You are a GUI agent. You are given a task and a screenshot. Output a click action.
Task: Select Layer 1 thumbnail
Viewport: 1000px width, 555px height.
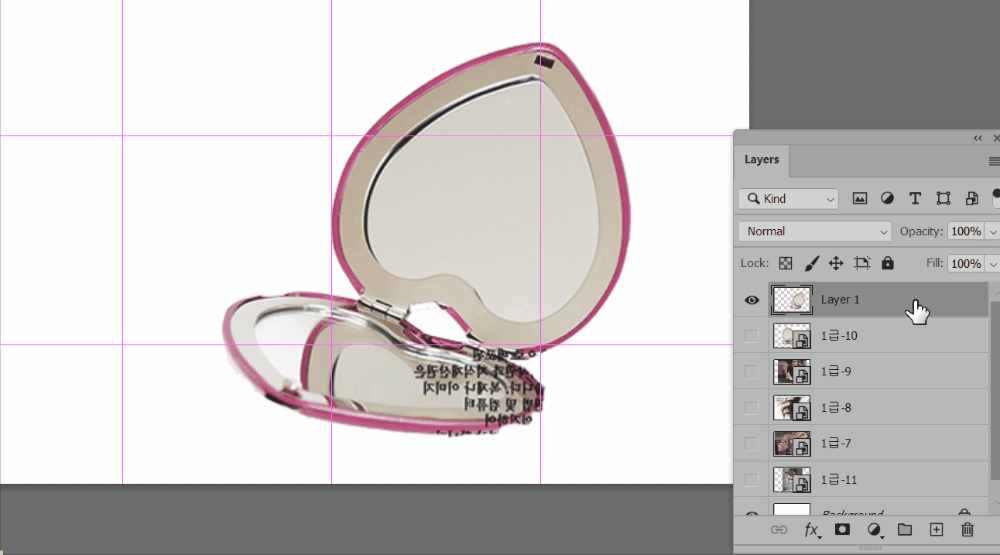click(x=792, y=300)
